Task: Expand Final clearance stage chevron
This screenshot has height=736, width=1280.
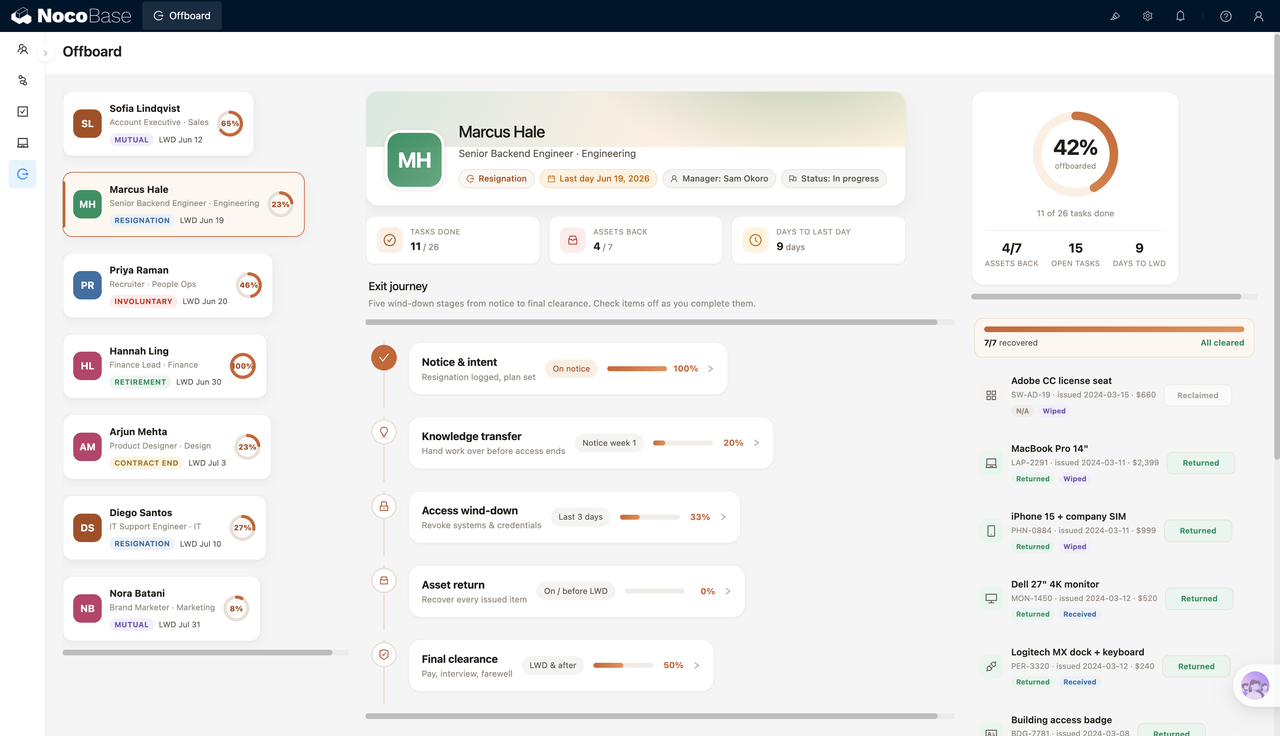Action: pos(697,665)
